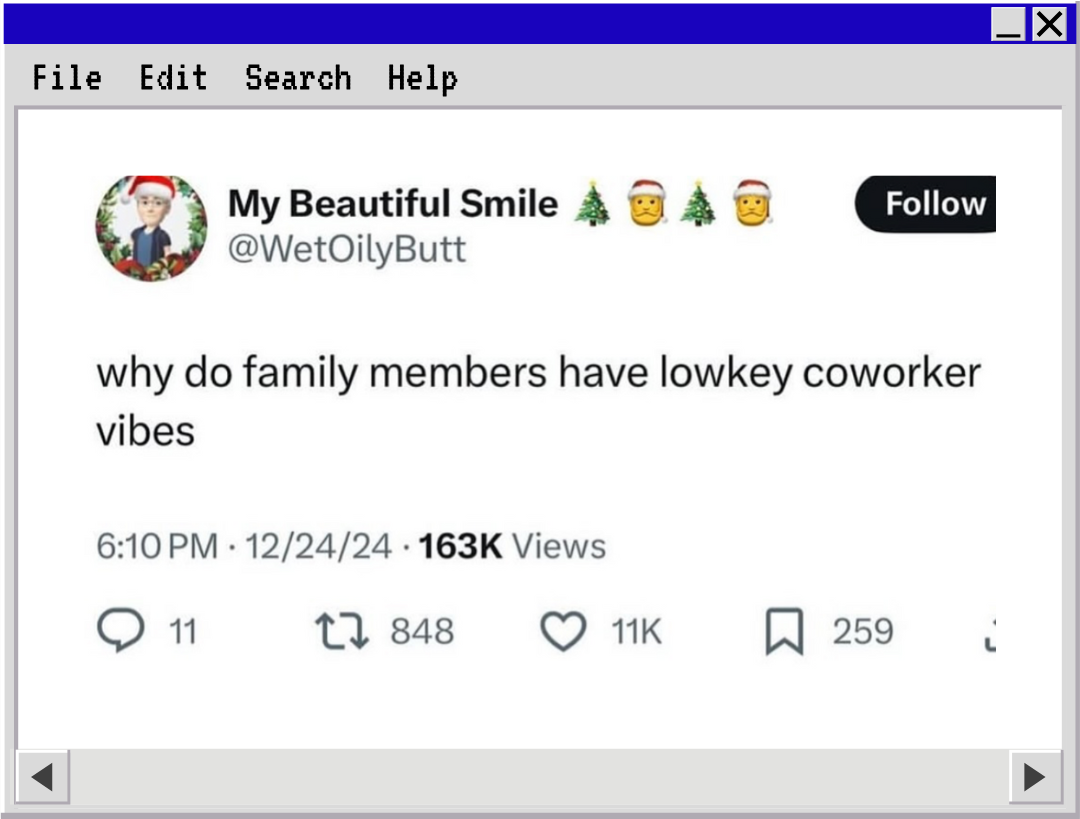Close the window with the X button
The height and width of the screenshot is (819, 1080).
pyautogui.click(x=1049, y=23)
